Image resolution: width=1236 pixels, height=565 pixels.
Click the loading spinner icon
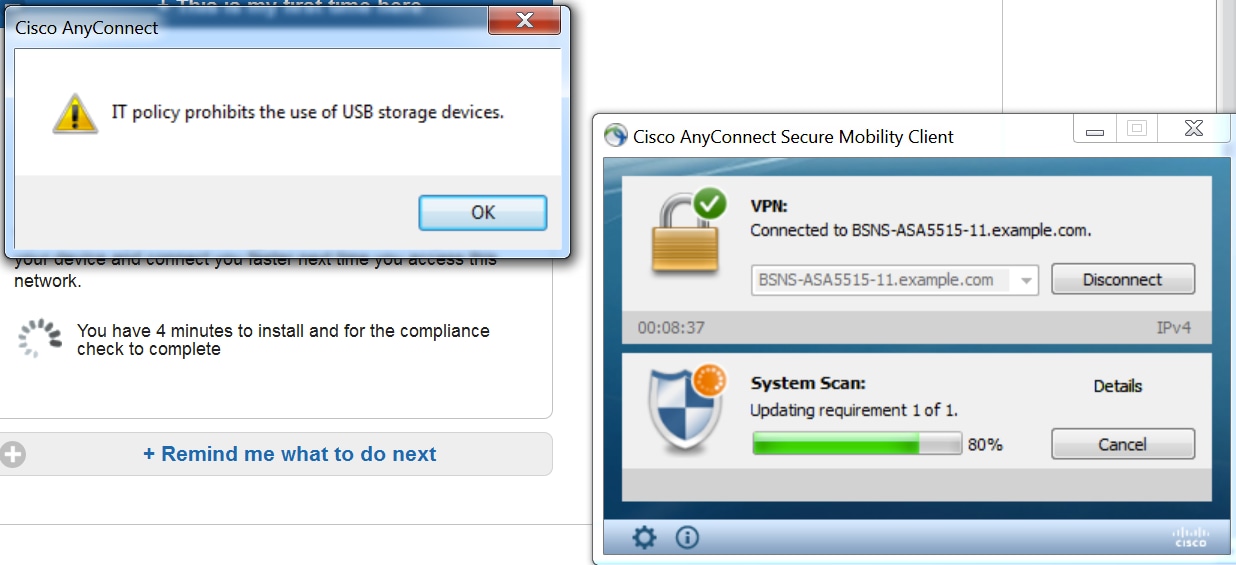(40, 339)
